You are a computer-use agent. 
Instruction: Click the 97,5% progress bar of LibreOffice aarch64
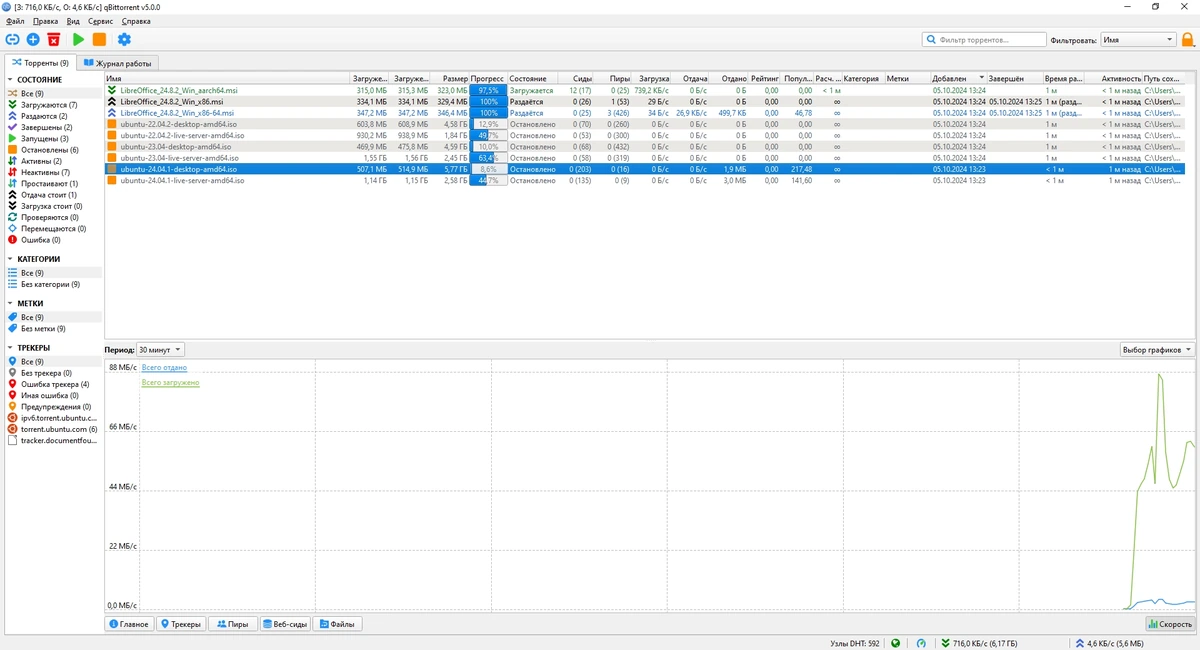pyautogui.click(x=488, y=90)
